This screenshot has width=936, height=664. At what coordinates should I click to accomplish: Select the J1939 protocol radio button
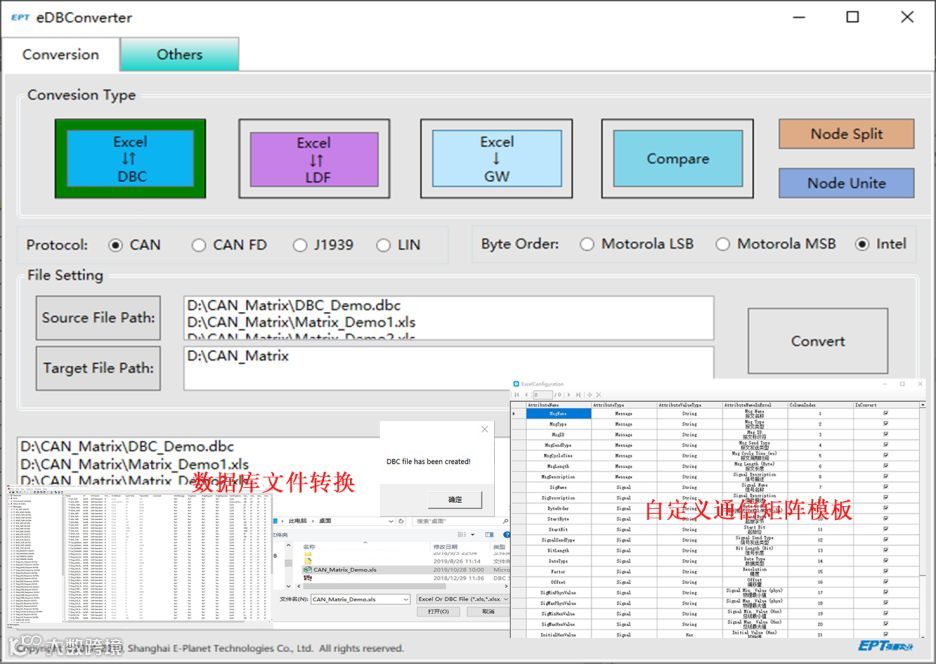coord(300,245)
